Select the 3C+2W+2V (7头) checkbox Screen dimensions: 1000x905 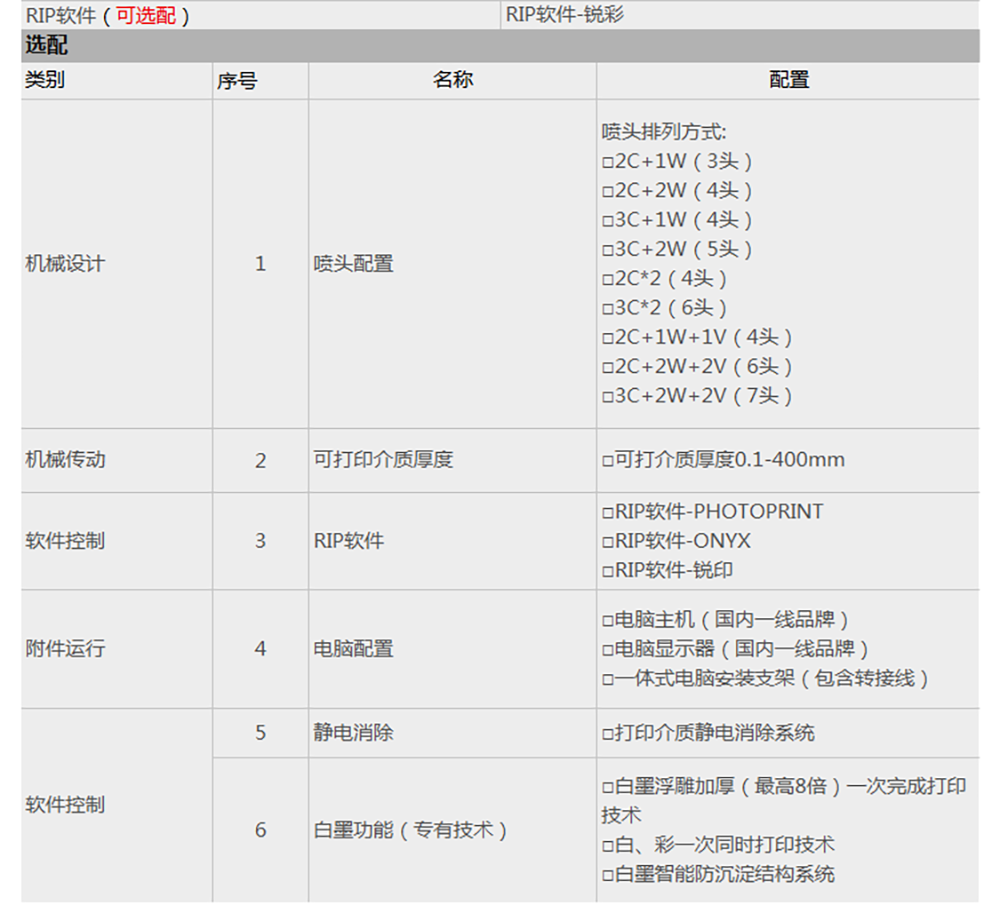pyautogui.click(x=607, y=397)
